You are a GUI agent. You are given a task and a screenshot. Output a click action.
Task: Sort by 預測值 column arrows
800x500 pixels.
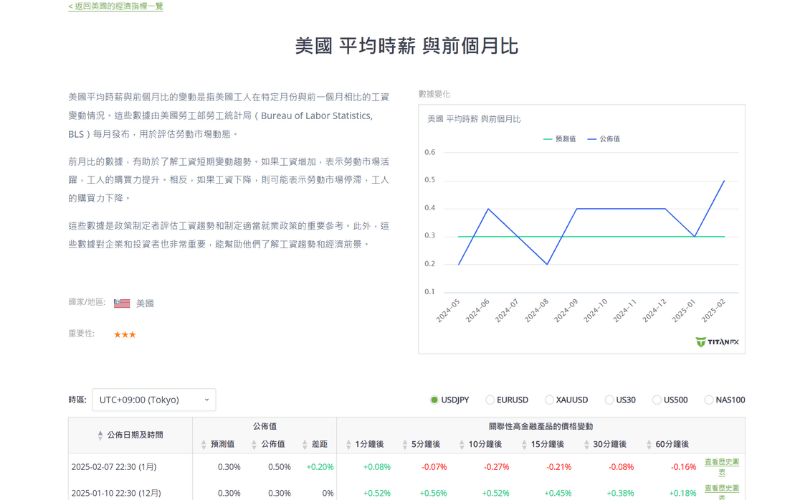coord(204,444)
